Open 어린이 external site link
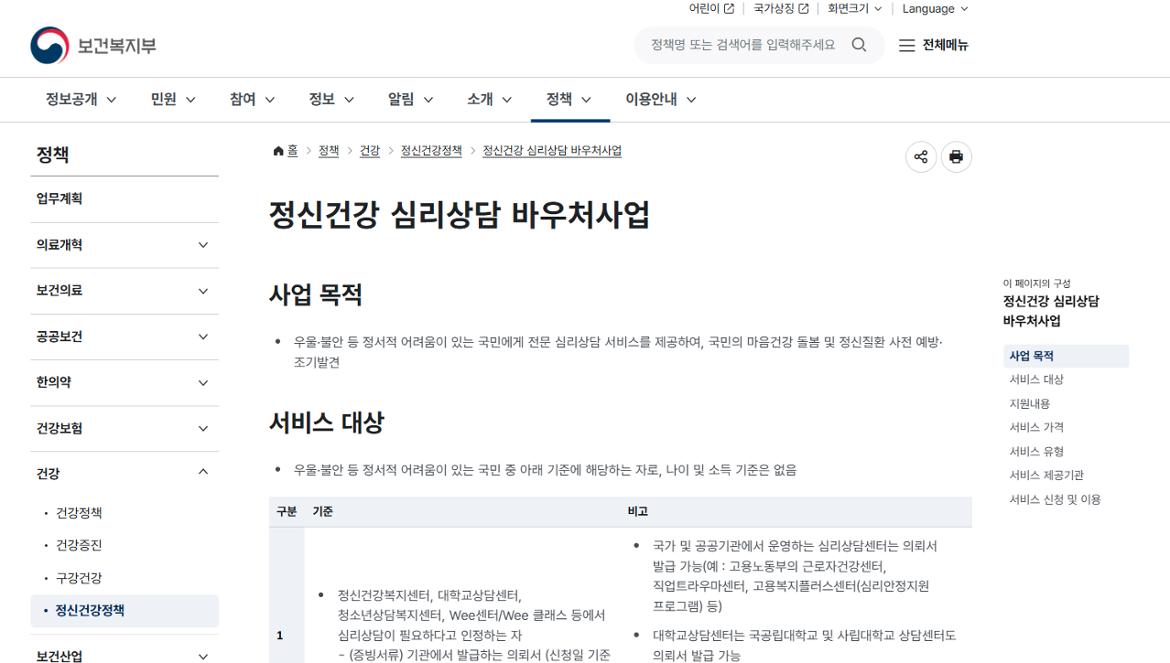Image resolution: width=1170 pixels, height=663 pixels. tap(711, 9)
